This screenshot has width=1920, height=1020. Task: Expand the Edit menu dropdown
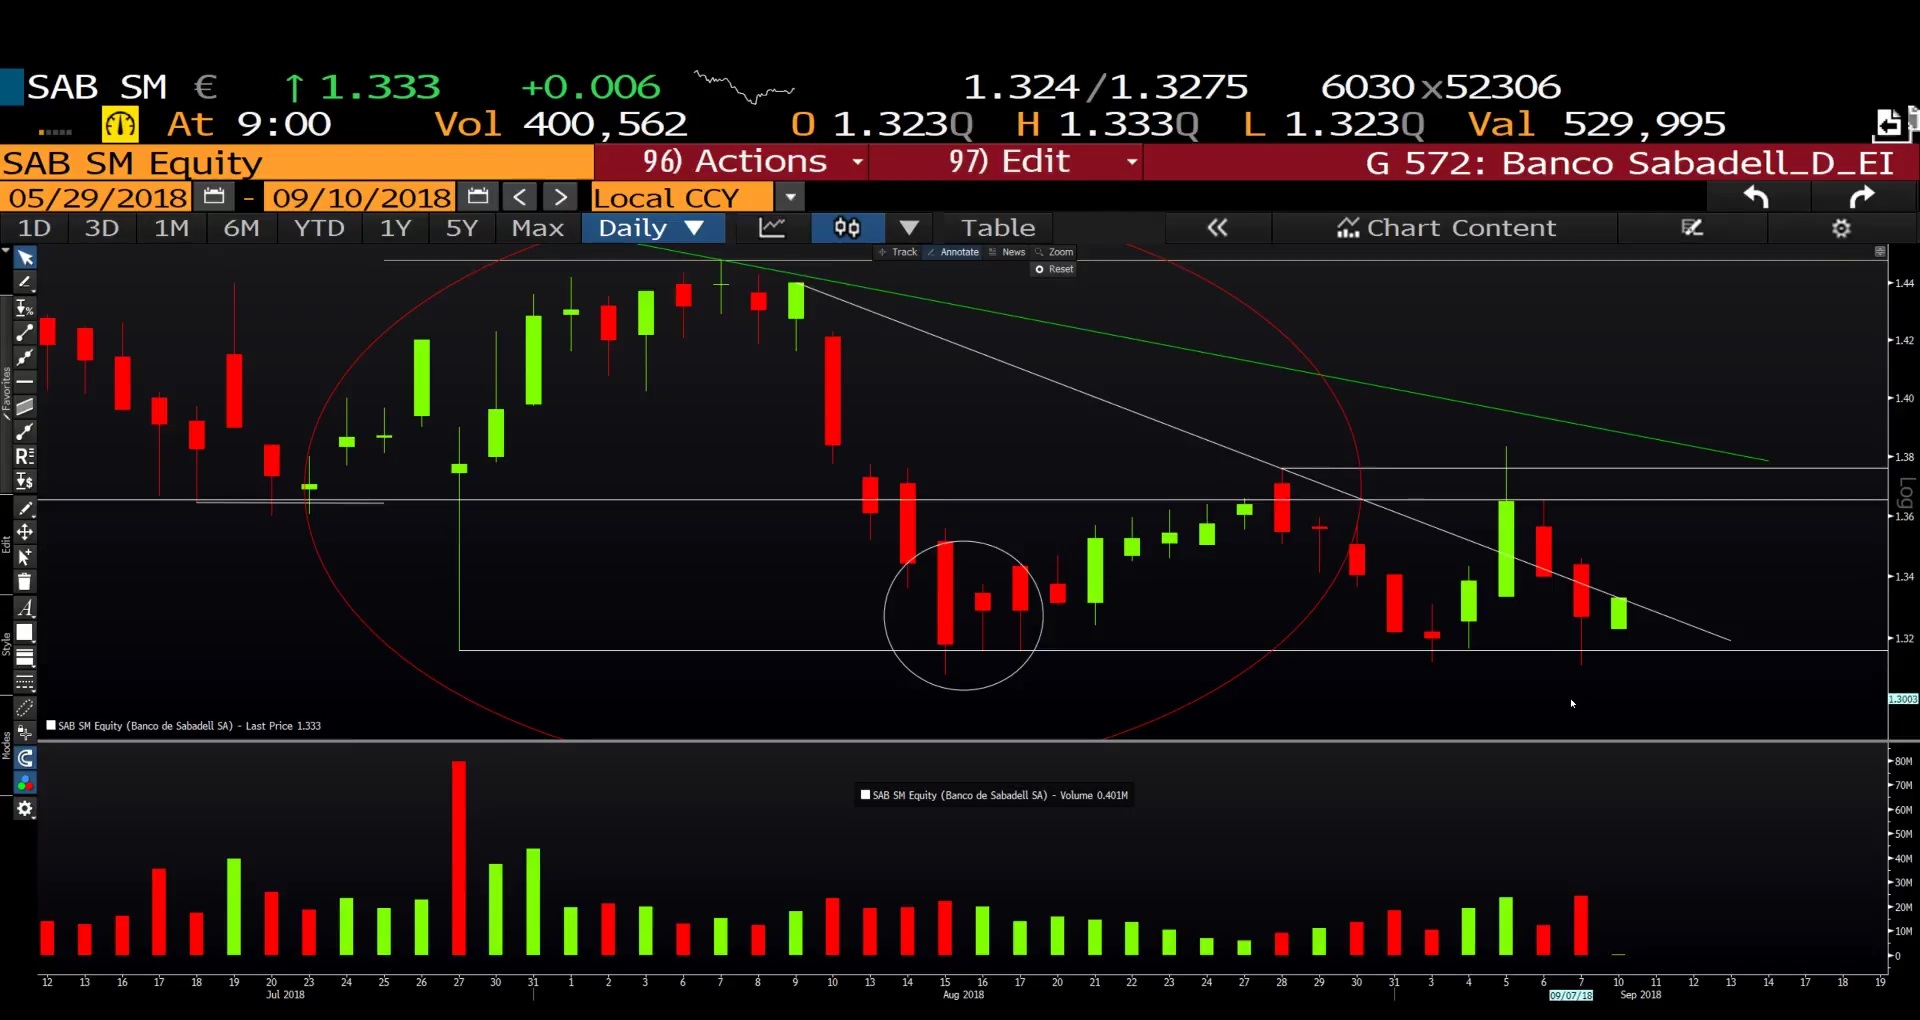click(1132, 162)
